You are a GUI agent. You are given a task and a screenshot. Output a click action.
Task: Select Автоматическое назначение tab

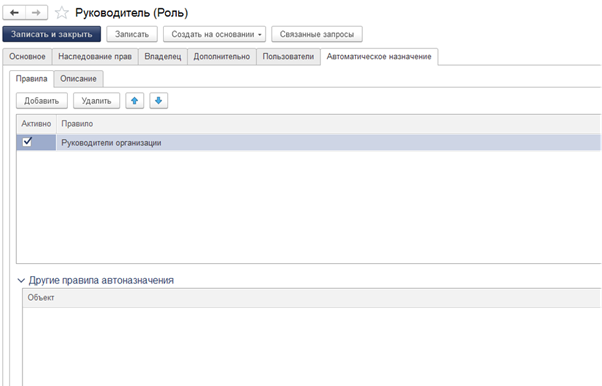tap(379, 57)
